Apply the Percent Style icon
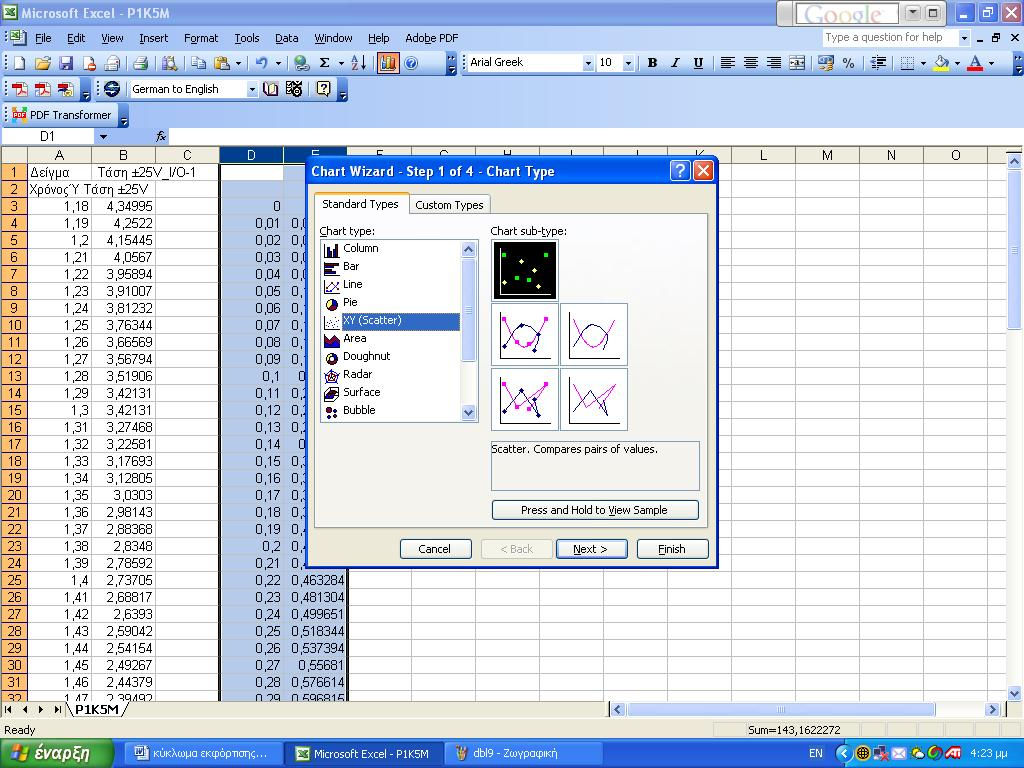The image size is (1024, 768). (848, 63)
